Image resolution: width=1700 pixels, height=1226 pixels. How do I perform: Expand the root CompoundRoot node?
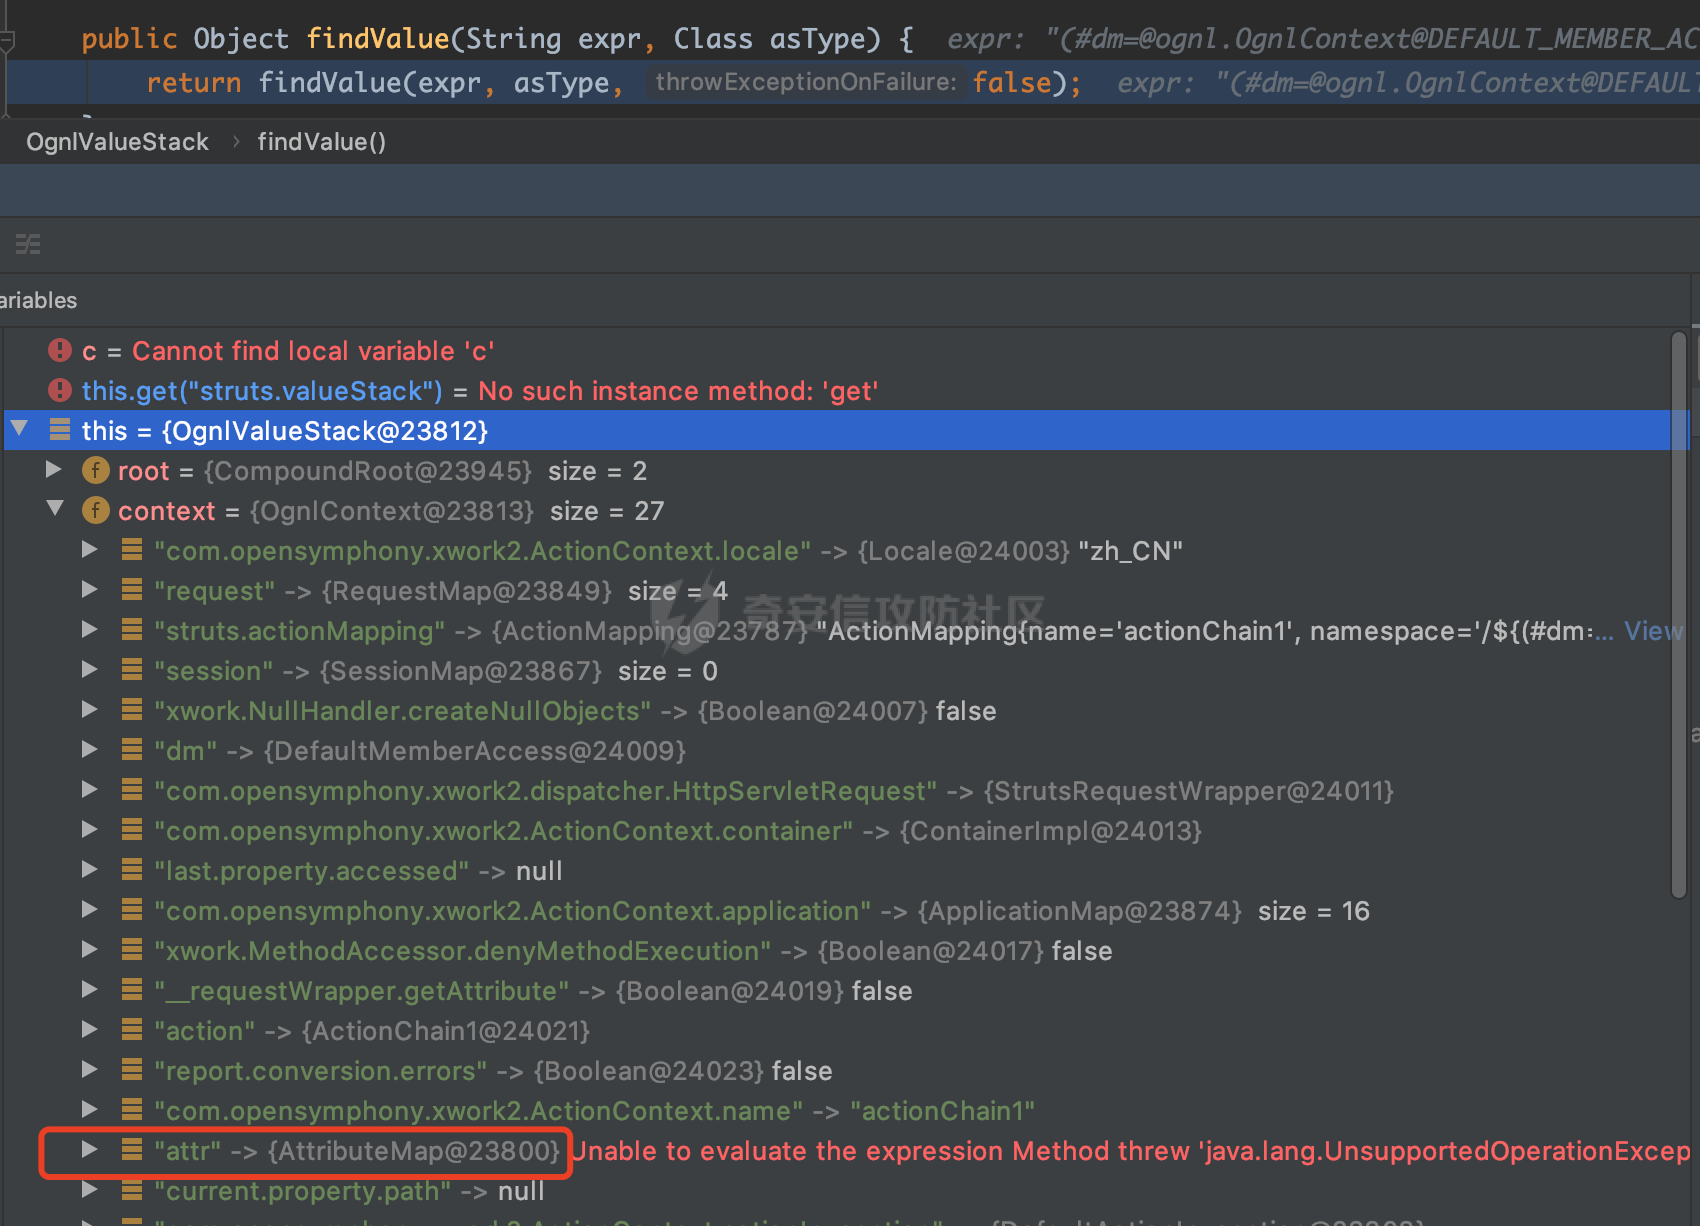point(54,470)
